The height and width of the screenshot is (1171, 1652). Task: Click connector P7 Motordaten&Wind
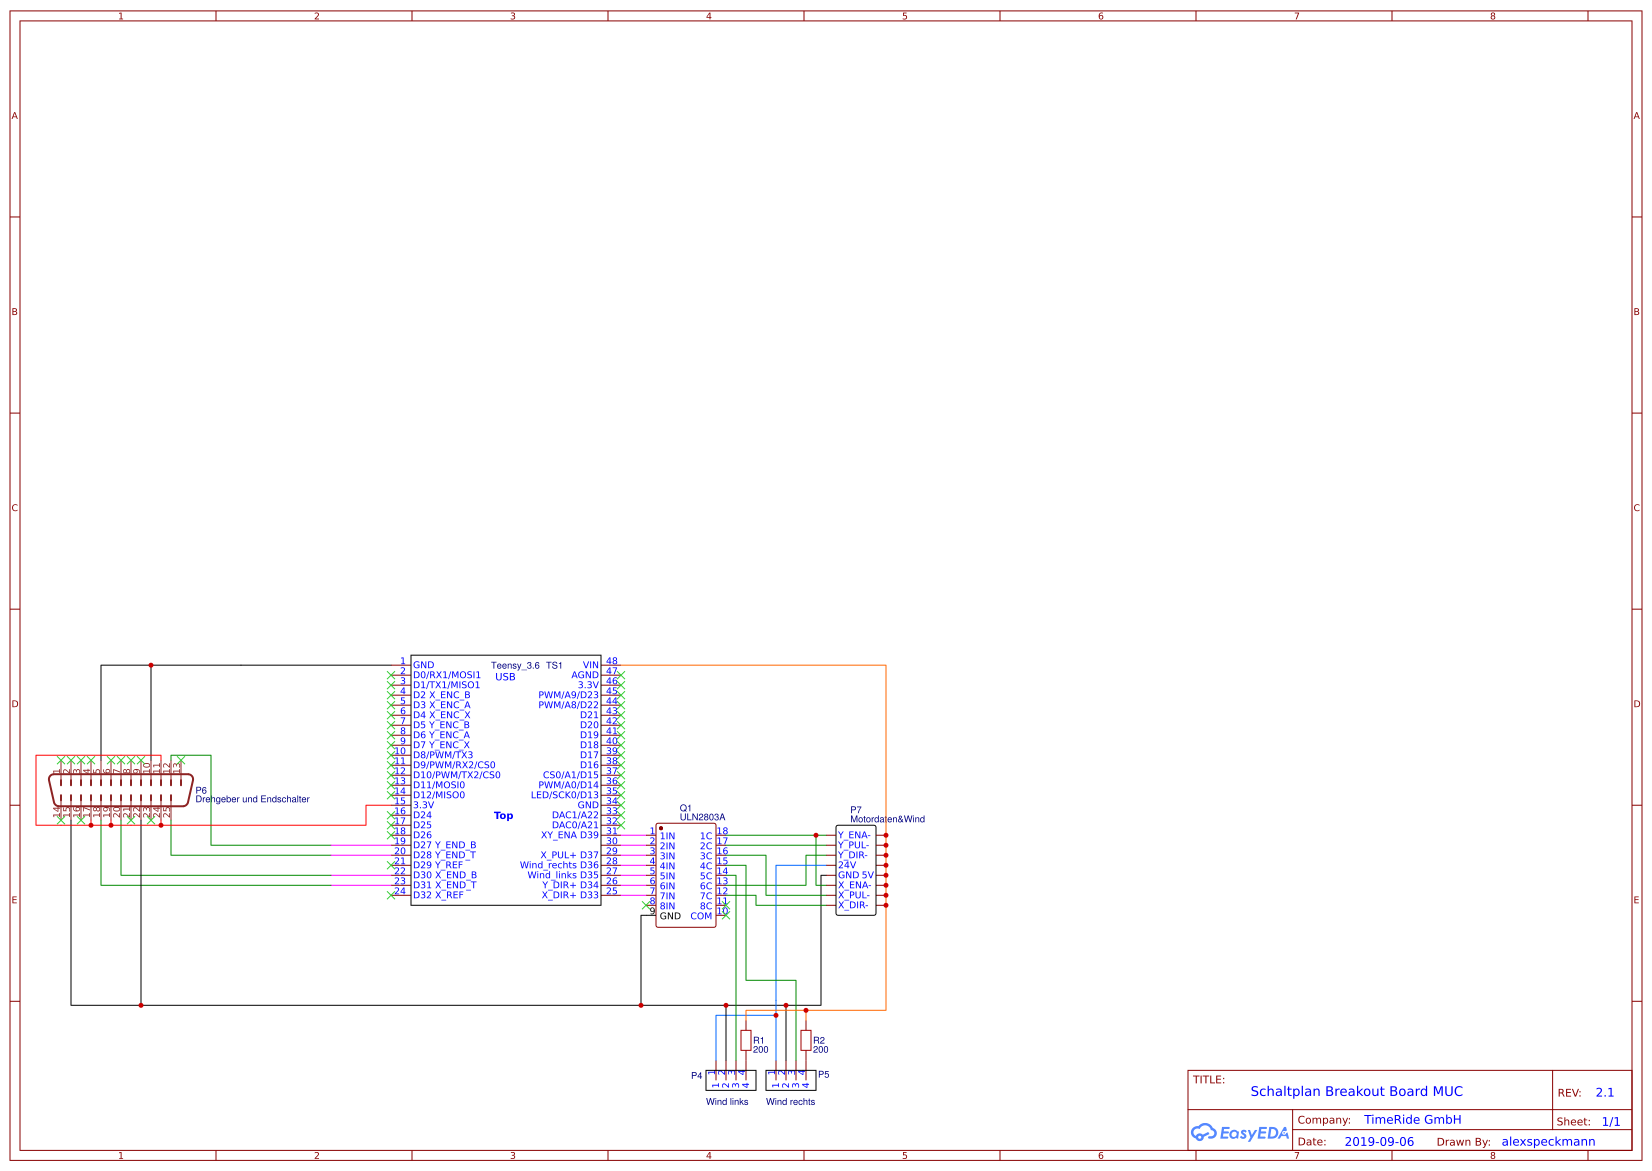click(856, 868)
